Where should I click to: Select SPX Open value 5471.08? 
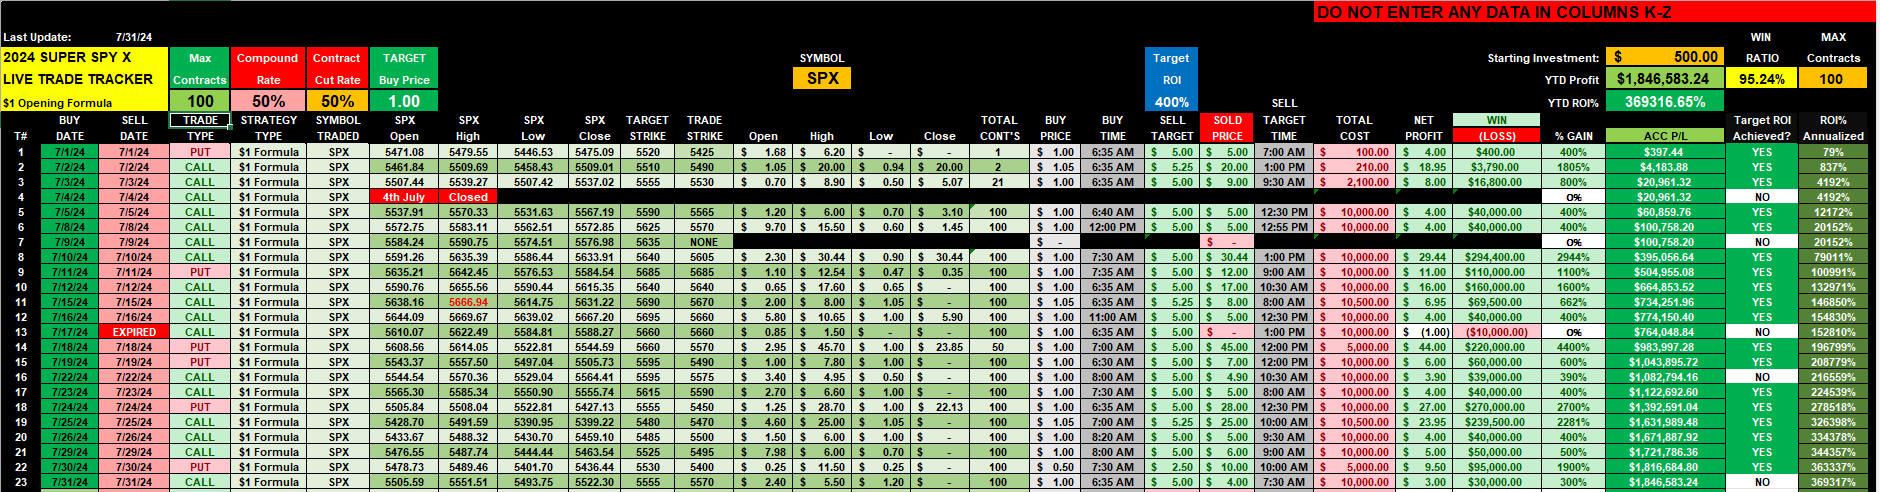404,152
